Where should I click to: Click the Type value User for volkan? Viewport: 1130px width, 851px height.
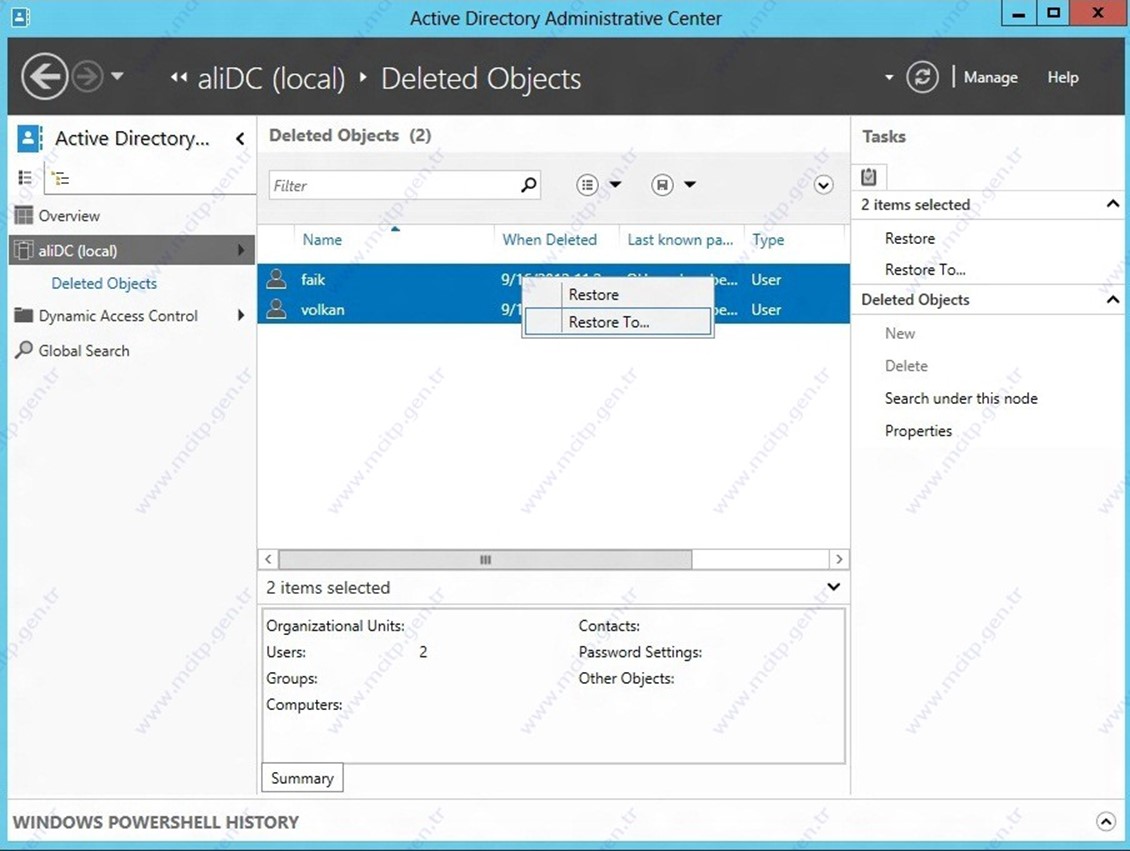click(766, 310)
